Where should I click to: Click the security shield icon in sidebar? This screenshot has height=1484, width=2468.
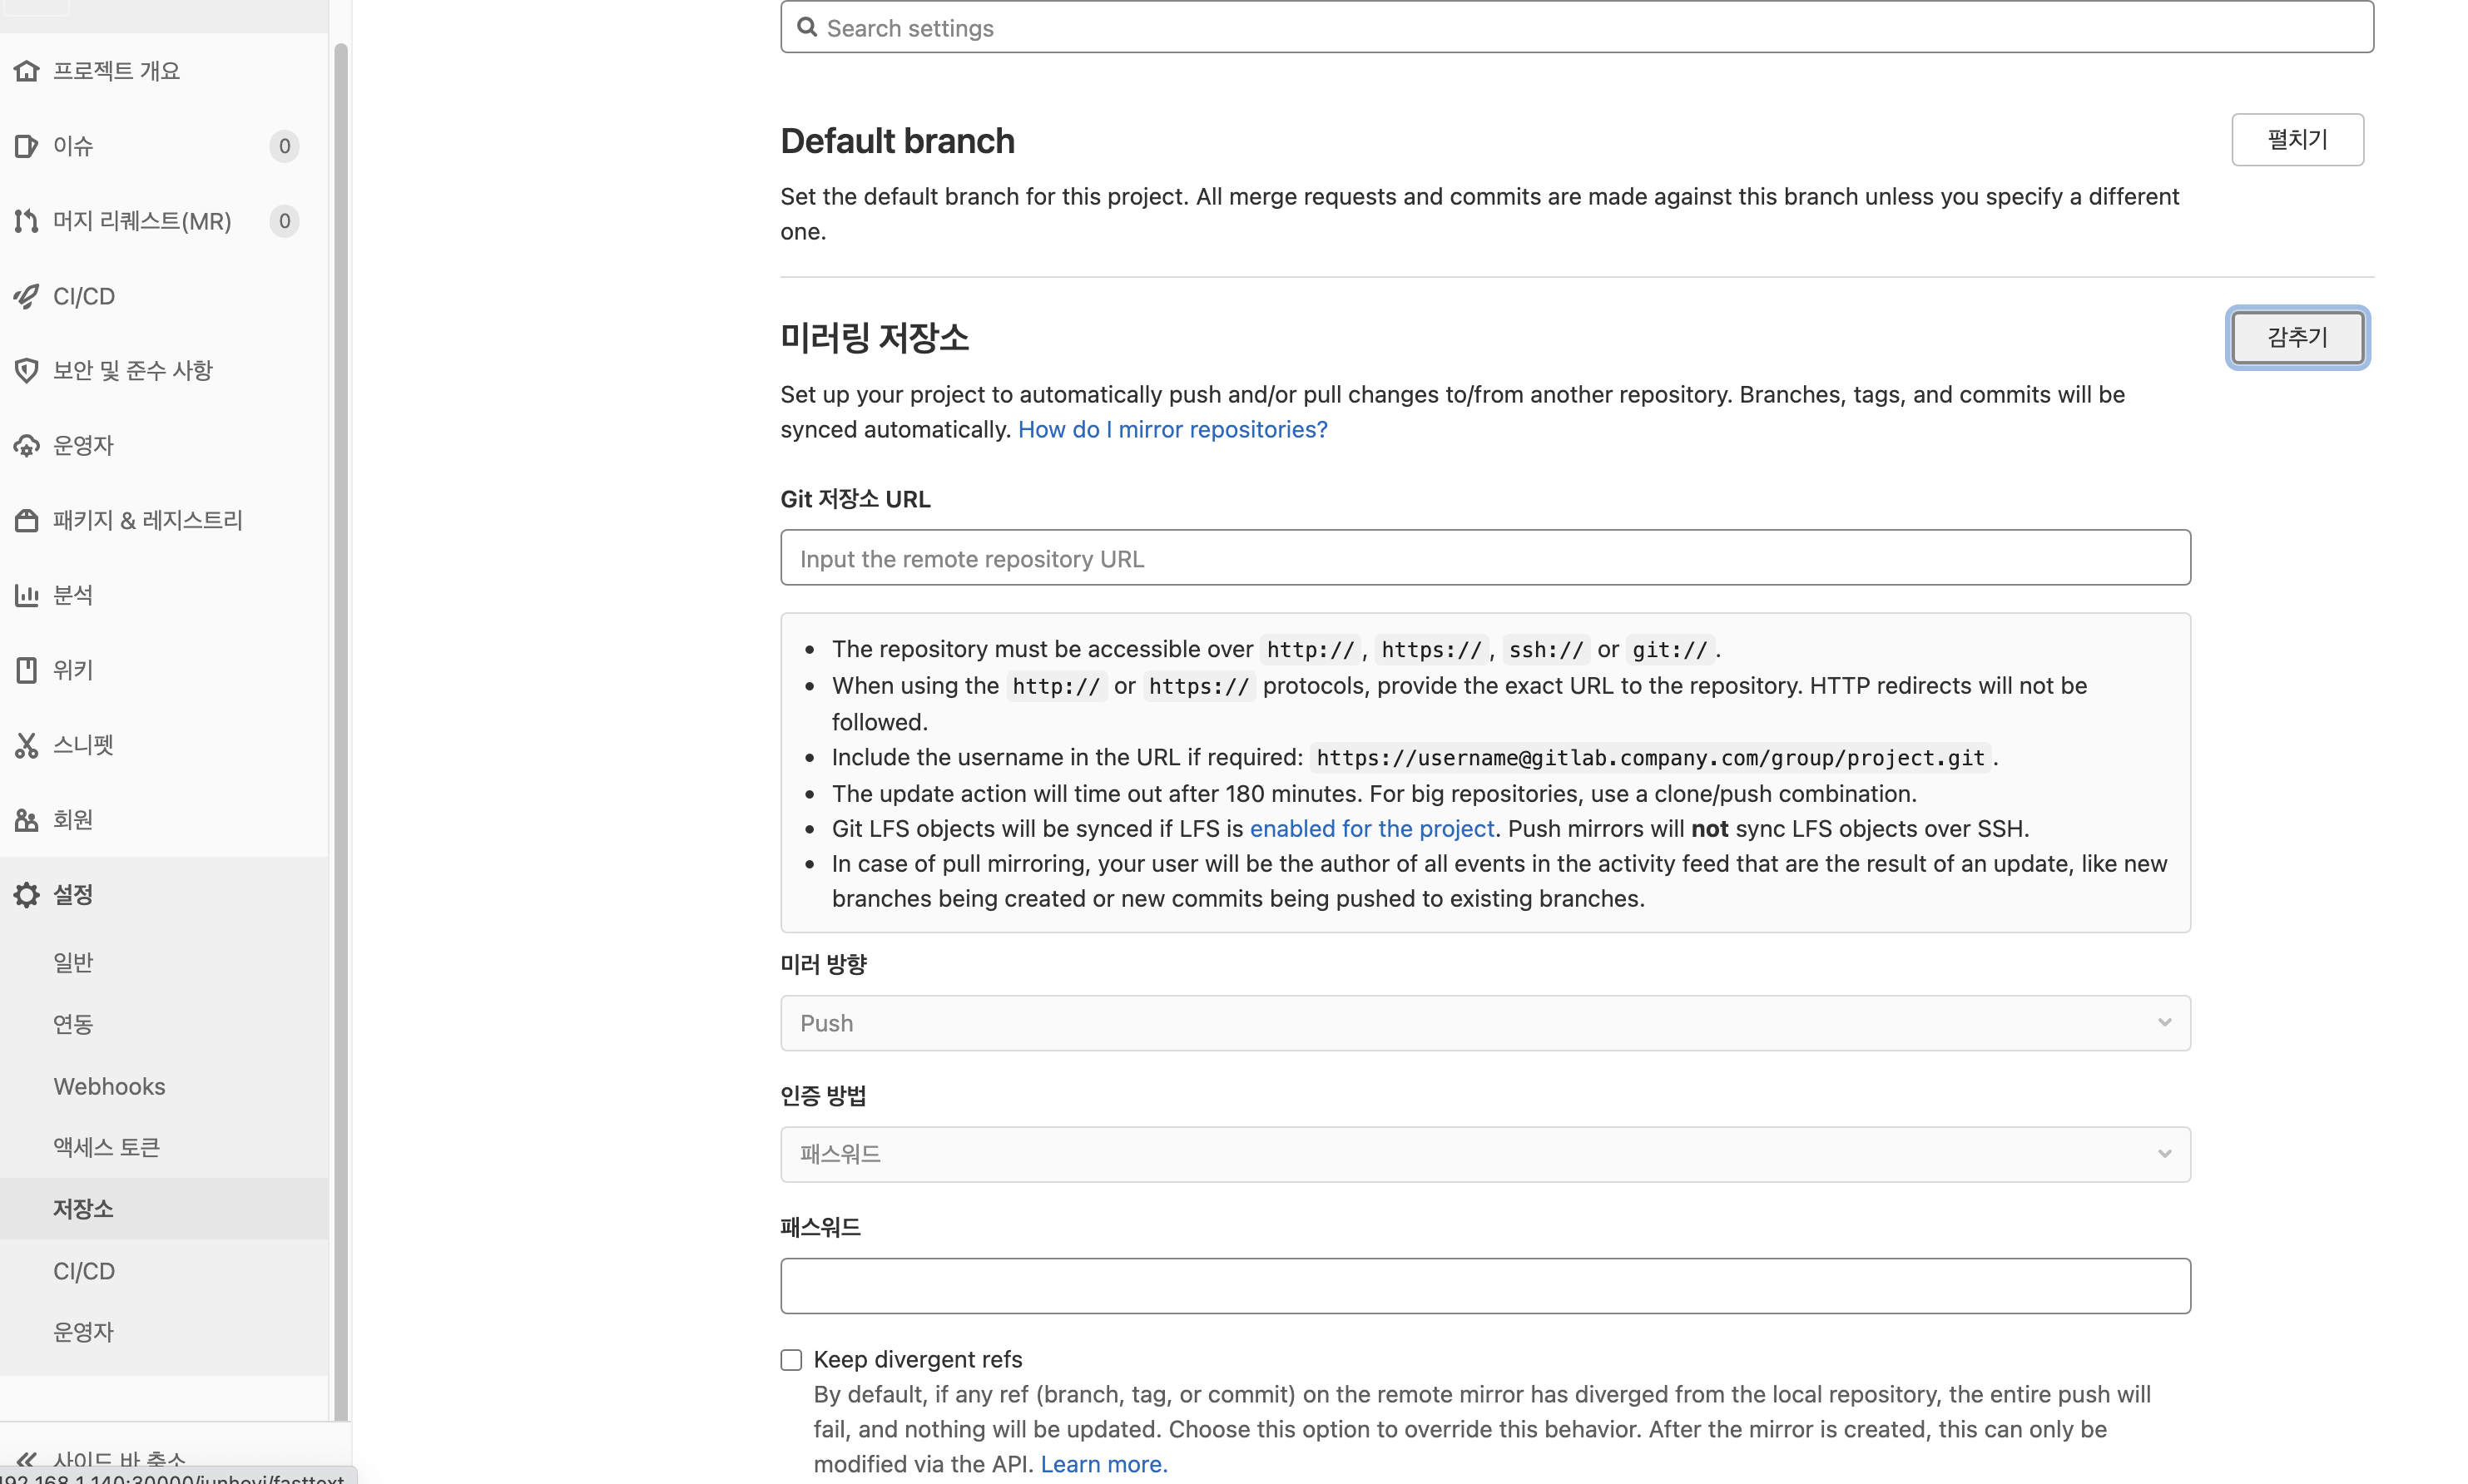(27, 371)
